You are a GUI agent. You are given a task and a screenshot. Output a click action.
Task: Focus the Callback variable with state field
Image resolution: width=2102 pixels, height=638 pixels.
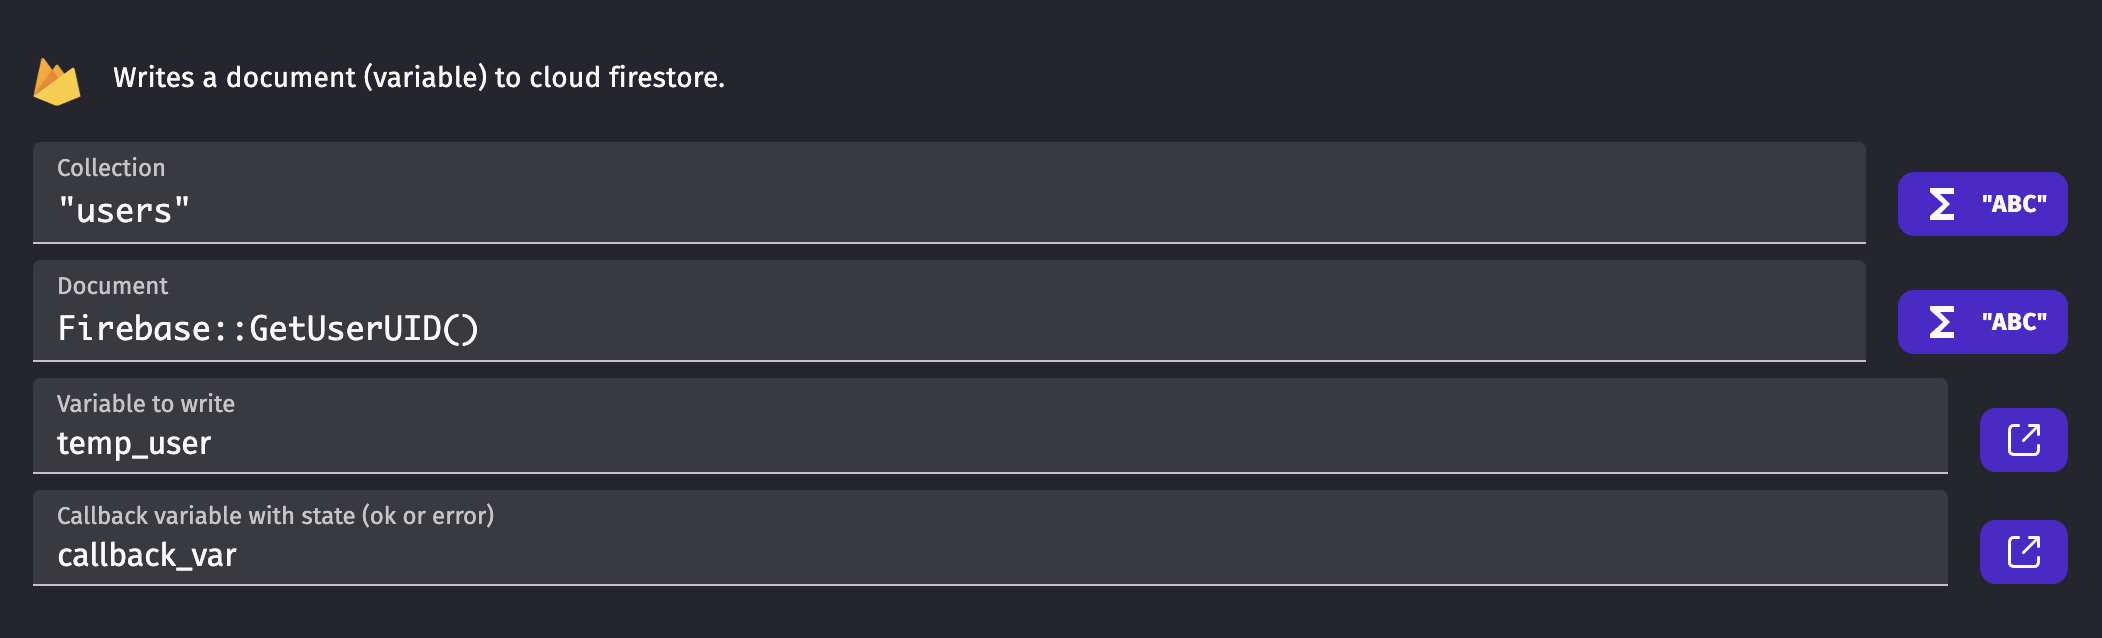coord(990,538)
